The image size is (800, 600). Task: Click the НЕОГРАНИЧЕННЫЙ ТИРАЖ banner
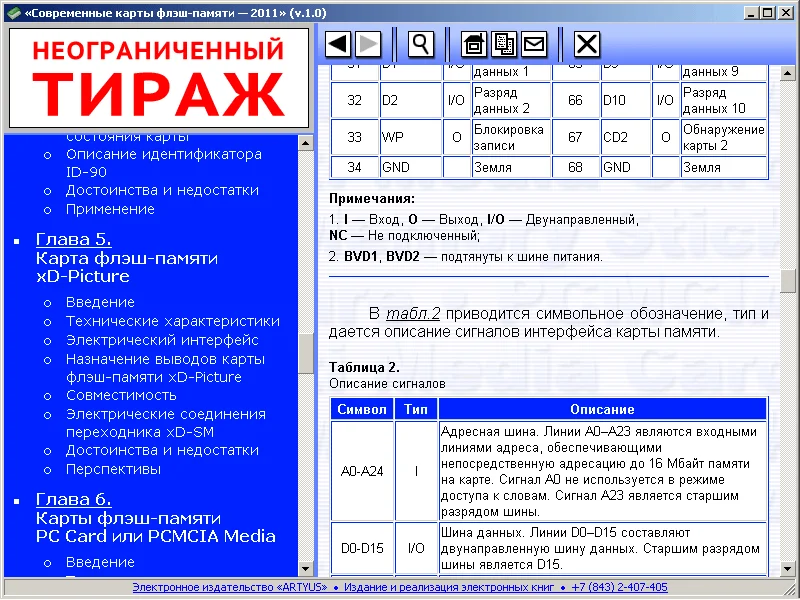coord(159,78)
